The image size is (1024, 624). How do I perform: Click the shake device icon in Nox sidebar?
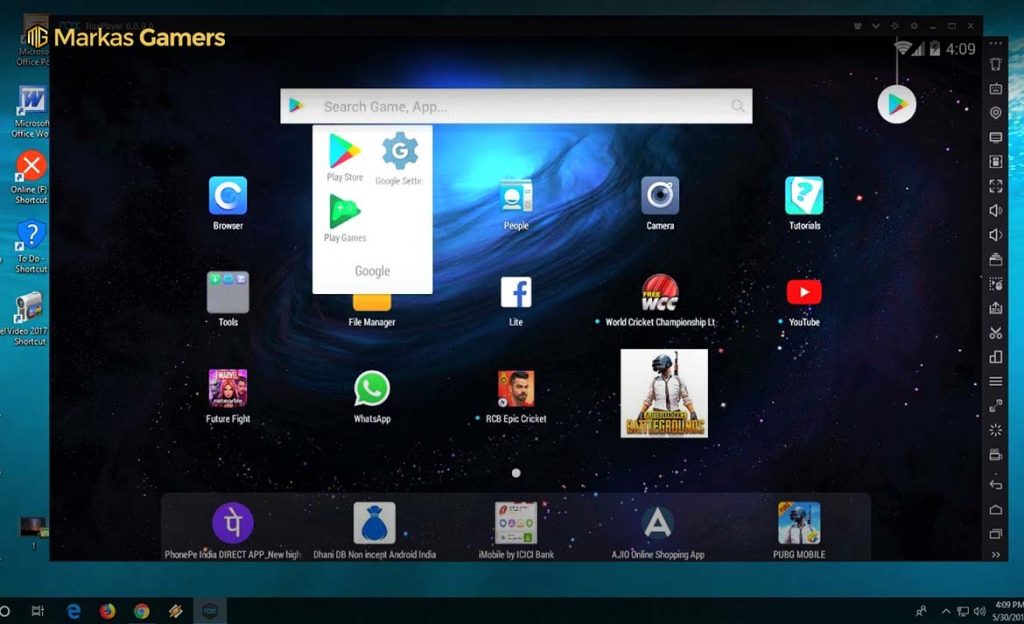[x=995, y=64]
